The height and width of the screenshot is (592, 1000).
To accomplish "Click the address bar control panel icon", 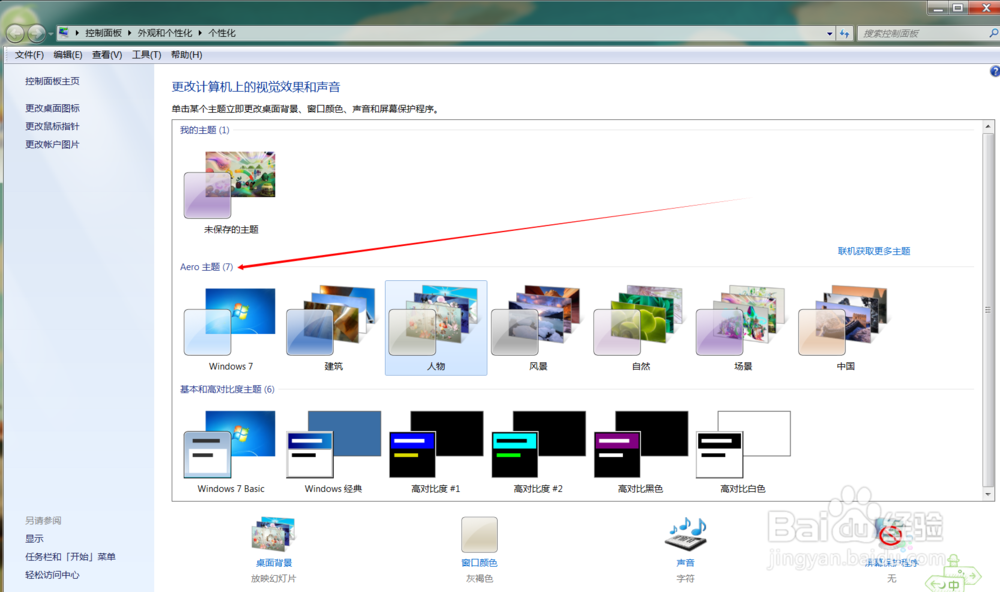I will (x=64, y=33).
